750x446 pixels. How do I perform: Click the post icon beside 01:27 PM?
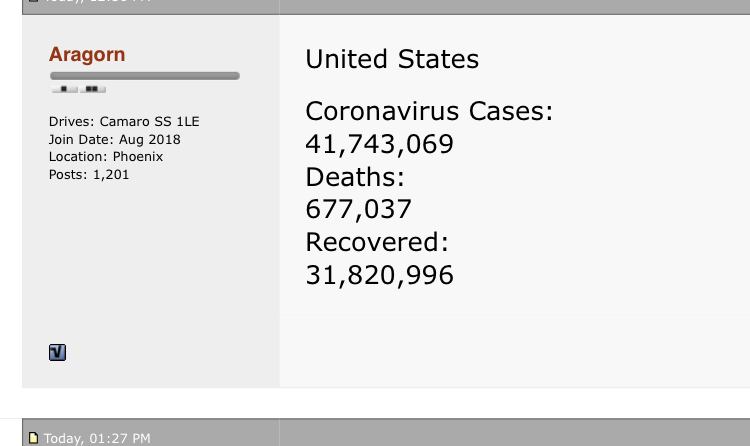pyautogui.click(x=33, y=438)
